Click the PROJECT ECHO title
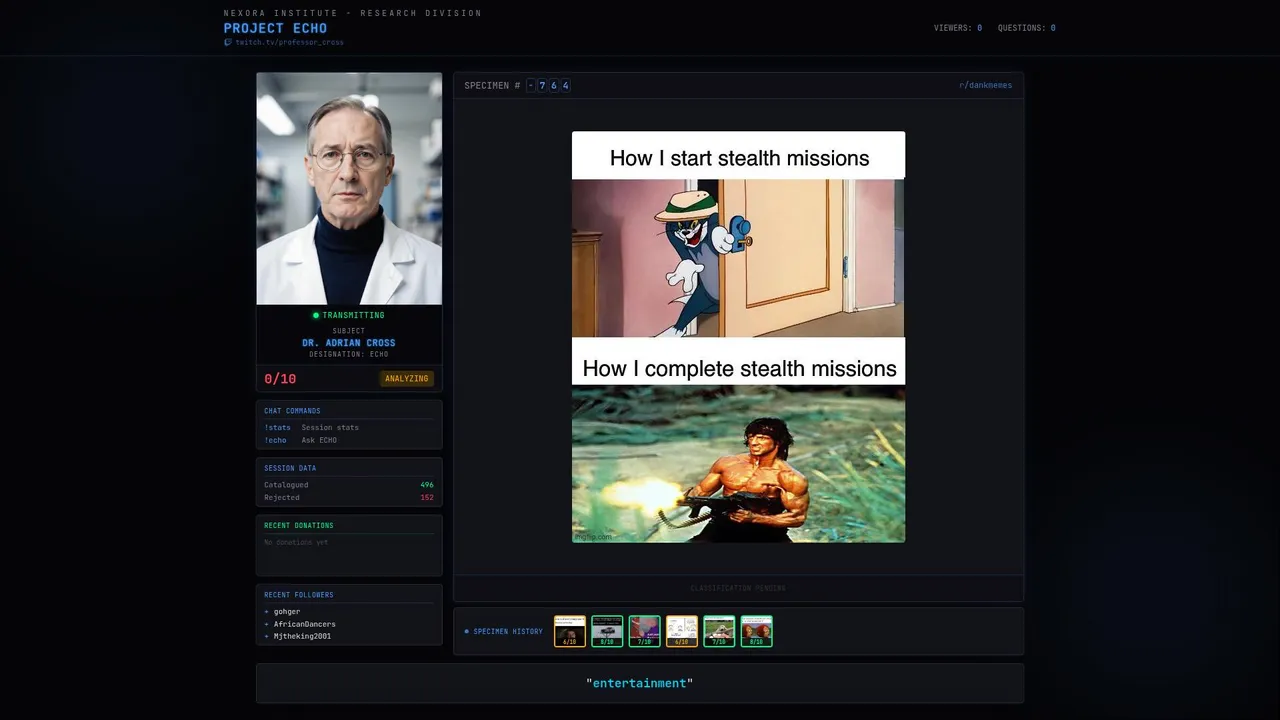Viewport: 1280px width, 720px height. pyautogui.click(x=275, y=28)
